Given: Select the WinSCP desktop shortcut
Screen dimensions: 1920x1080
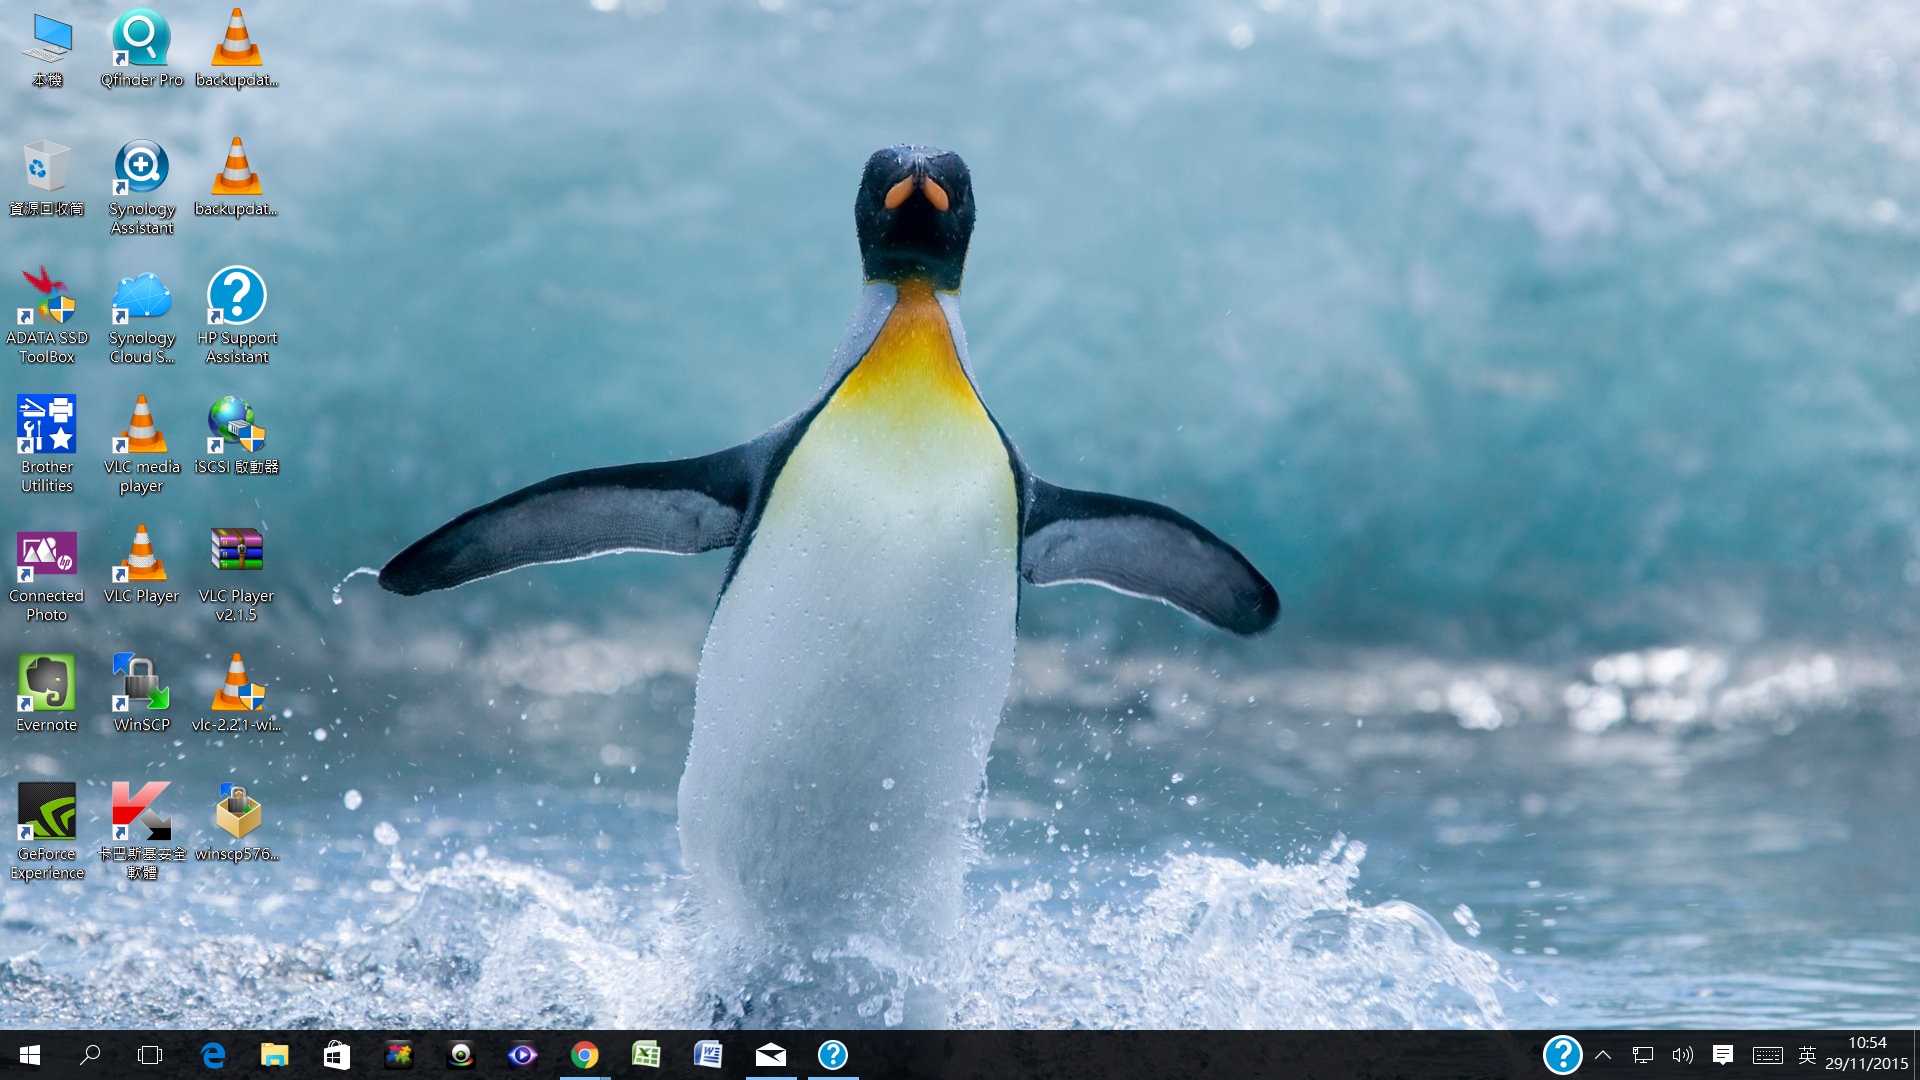Looking at the screenshot, I should tap(142, 694).
